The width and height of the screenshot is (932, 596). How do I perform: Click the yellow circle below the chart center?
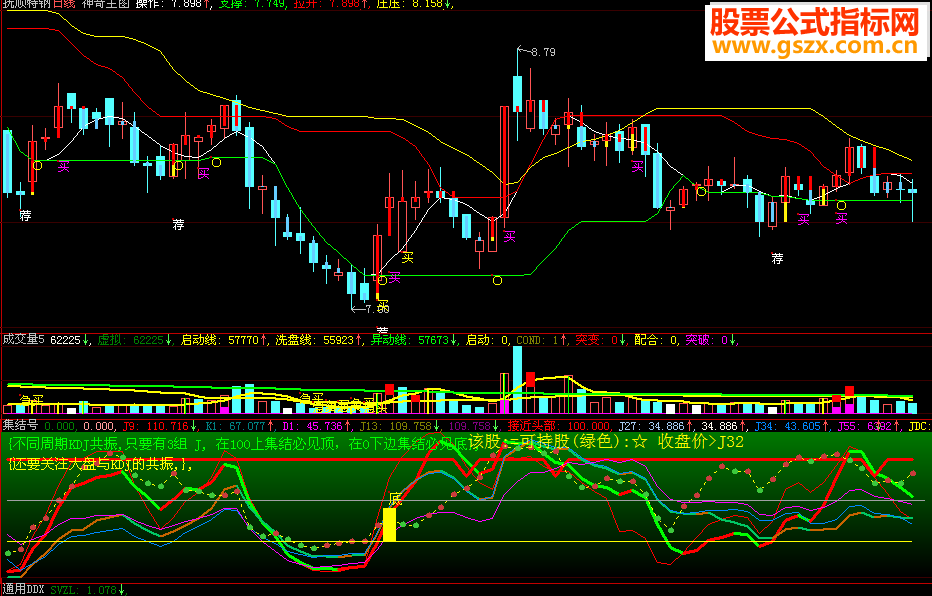tap(496, 282)
